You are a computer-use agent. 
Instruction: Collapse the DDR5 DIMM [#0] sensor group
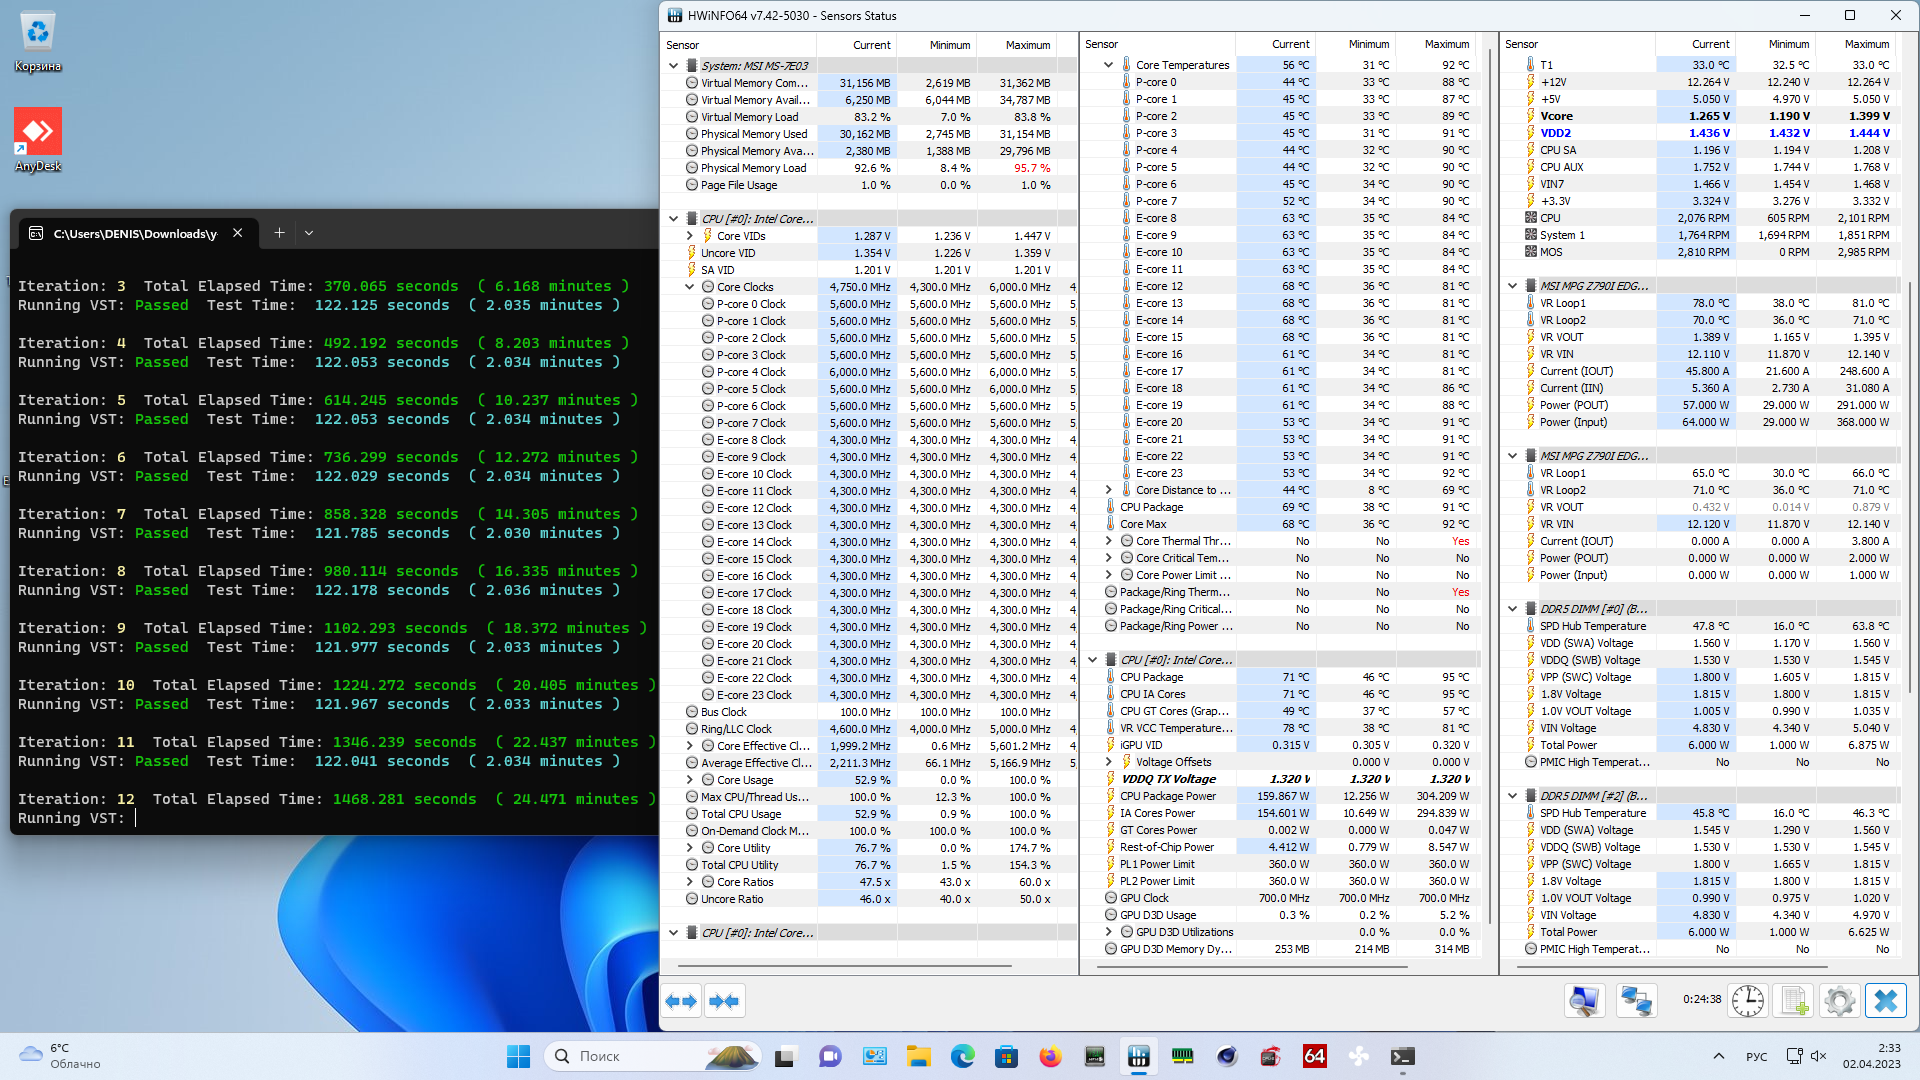[x=1513, y=609]
